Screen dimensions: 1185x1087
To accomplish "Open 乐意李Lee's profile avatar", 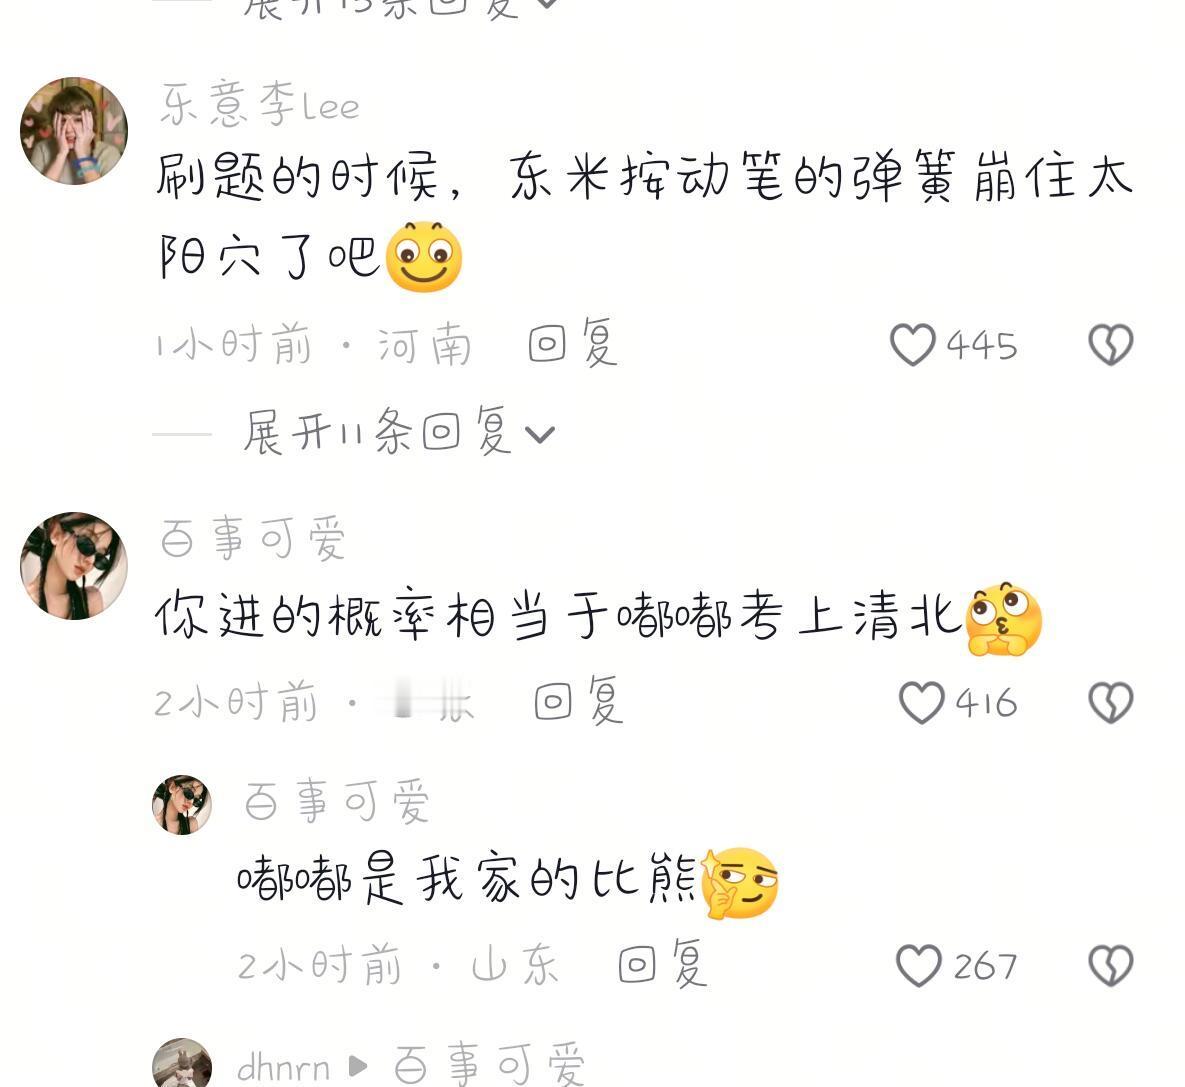I will coord(74,131).
